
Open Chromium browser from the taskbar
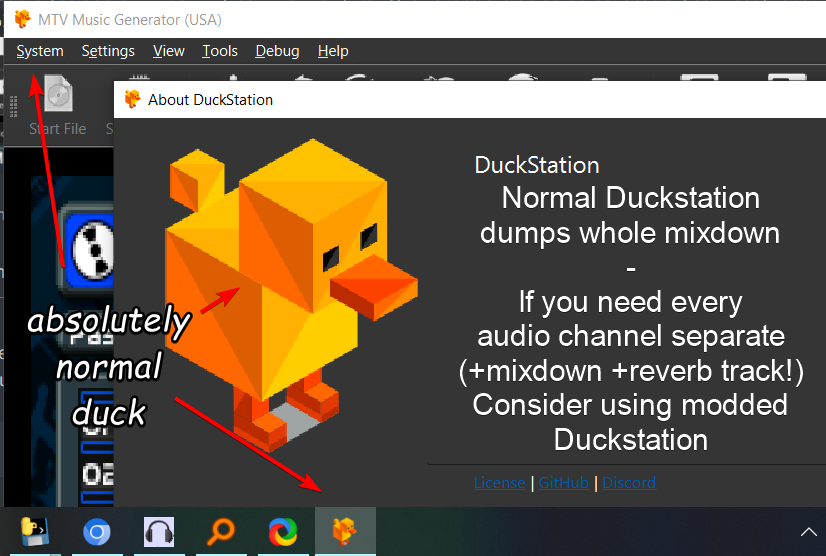click(97, 532)
